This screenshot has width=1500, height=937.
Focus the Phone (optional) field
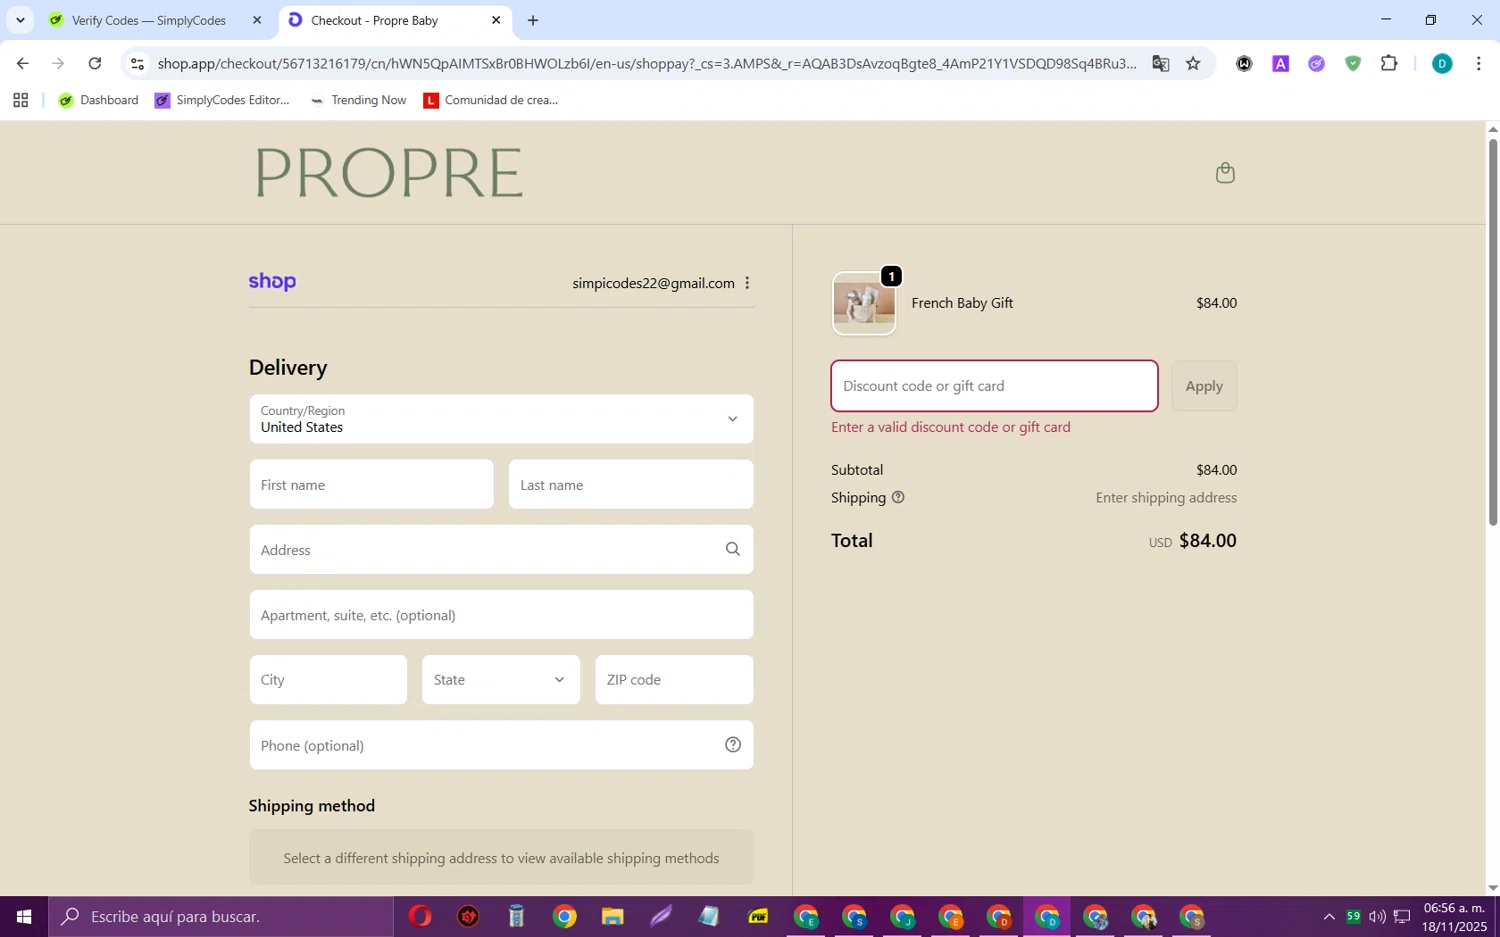point(501,745)
